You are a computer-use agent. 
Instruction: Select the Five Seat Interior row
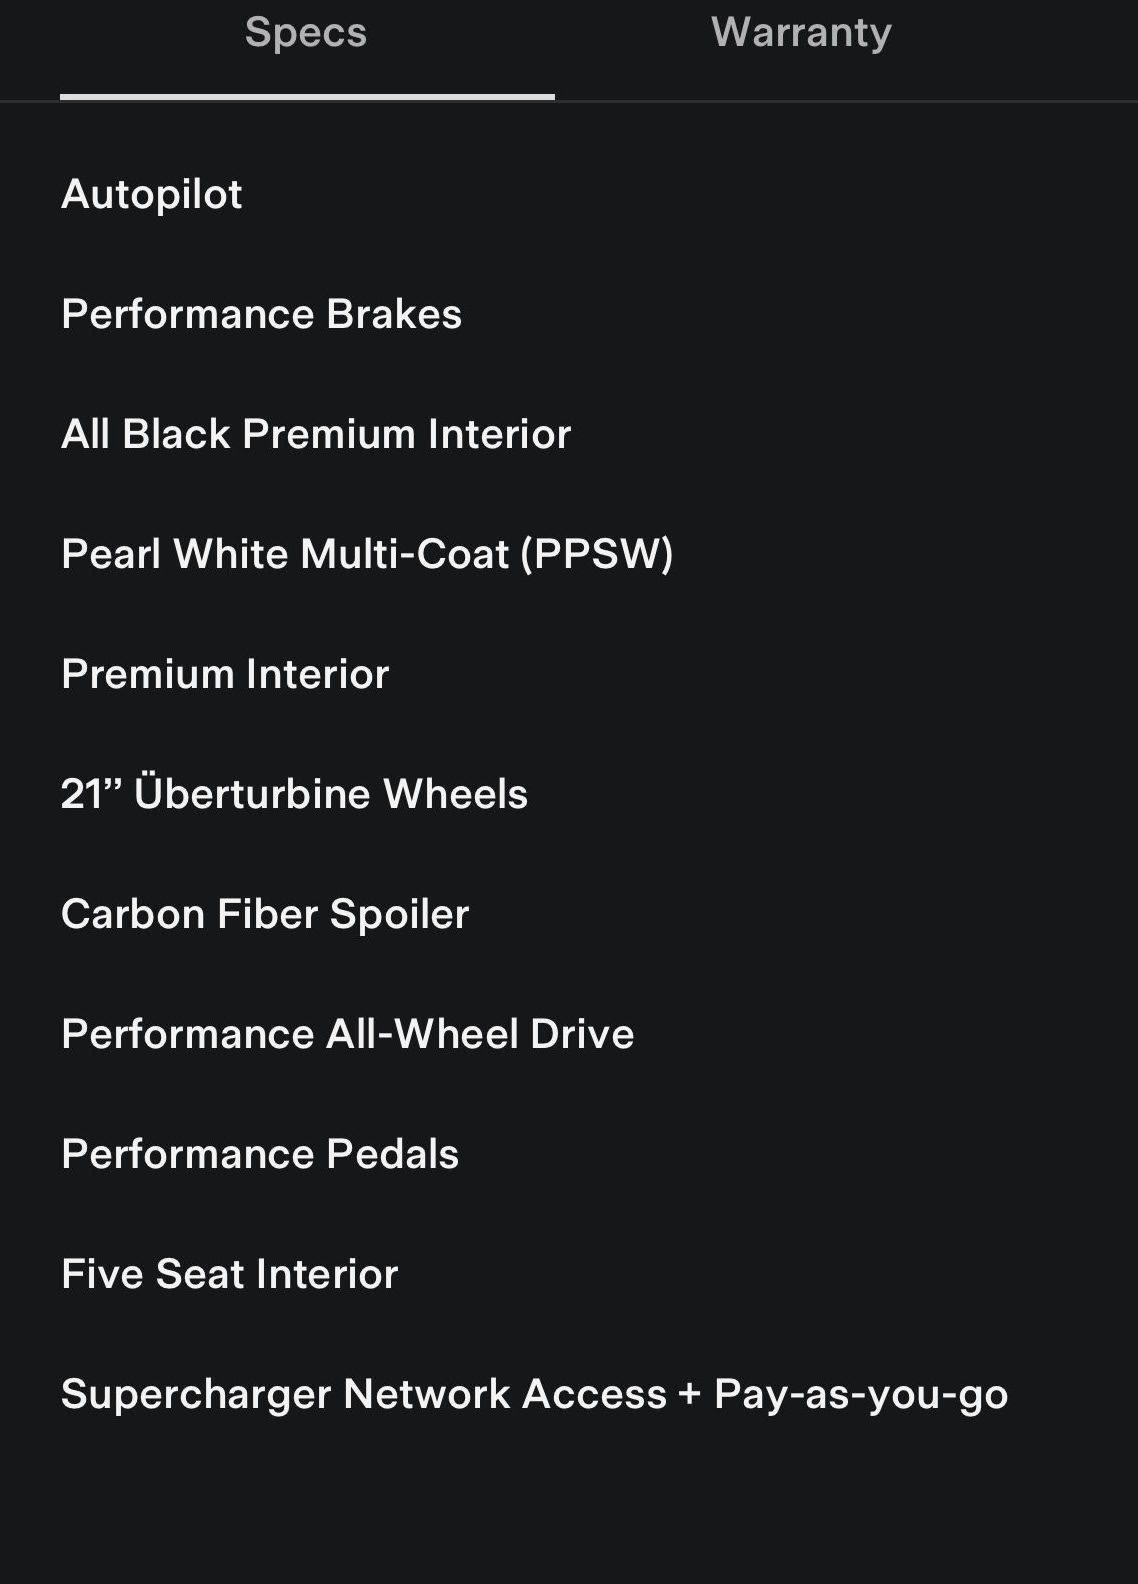click(x=229, y=1274)
